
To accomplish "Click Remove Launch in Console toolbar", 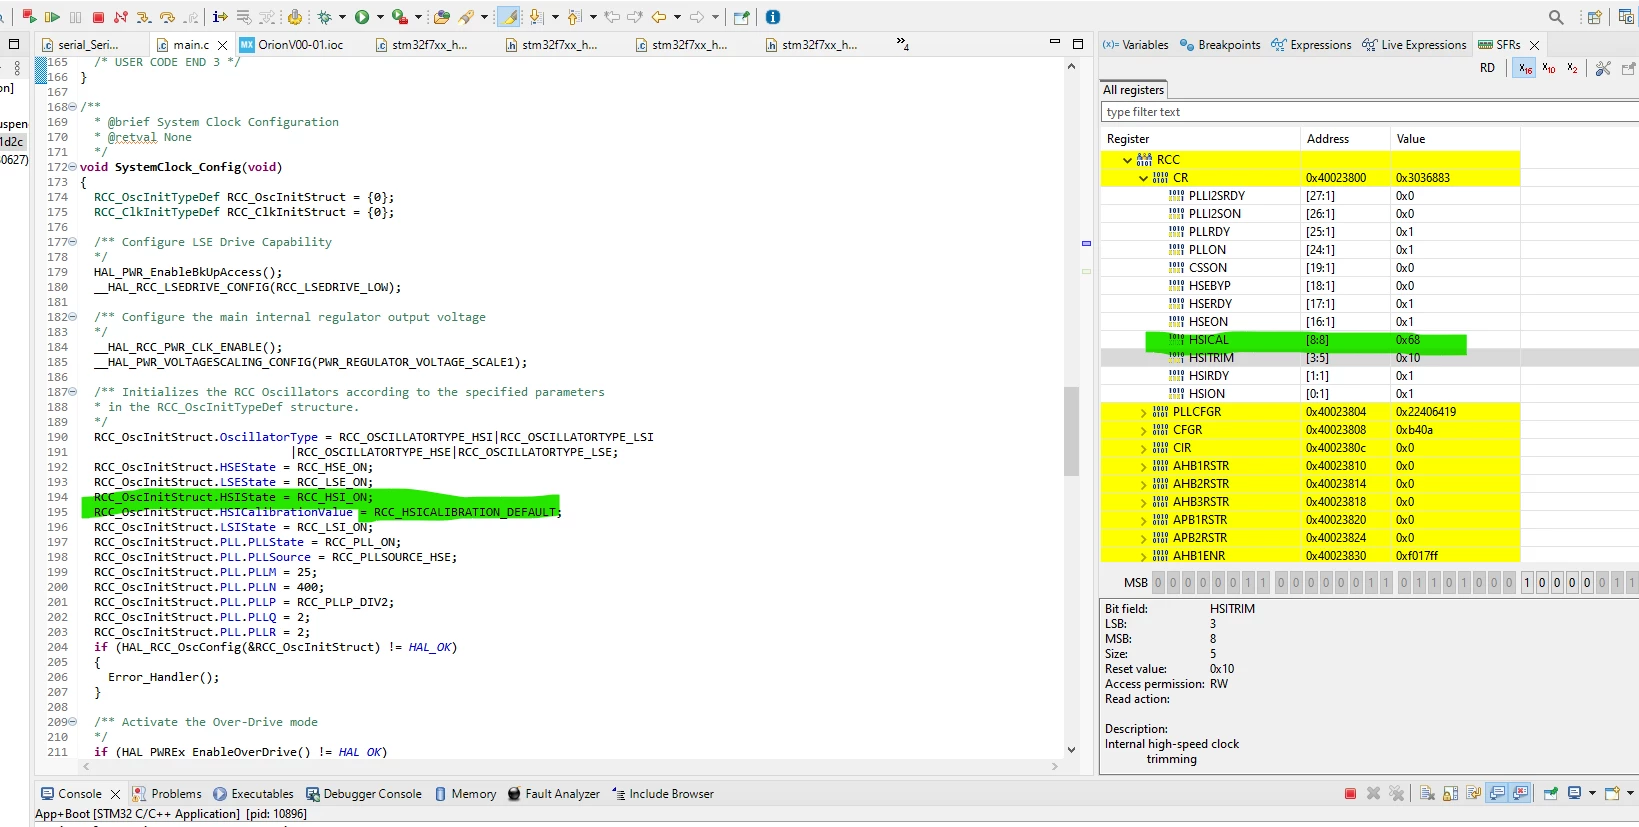I will 1373,793.
